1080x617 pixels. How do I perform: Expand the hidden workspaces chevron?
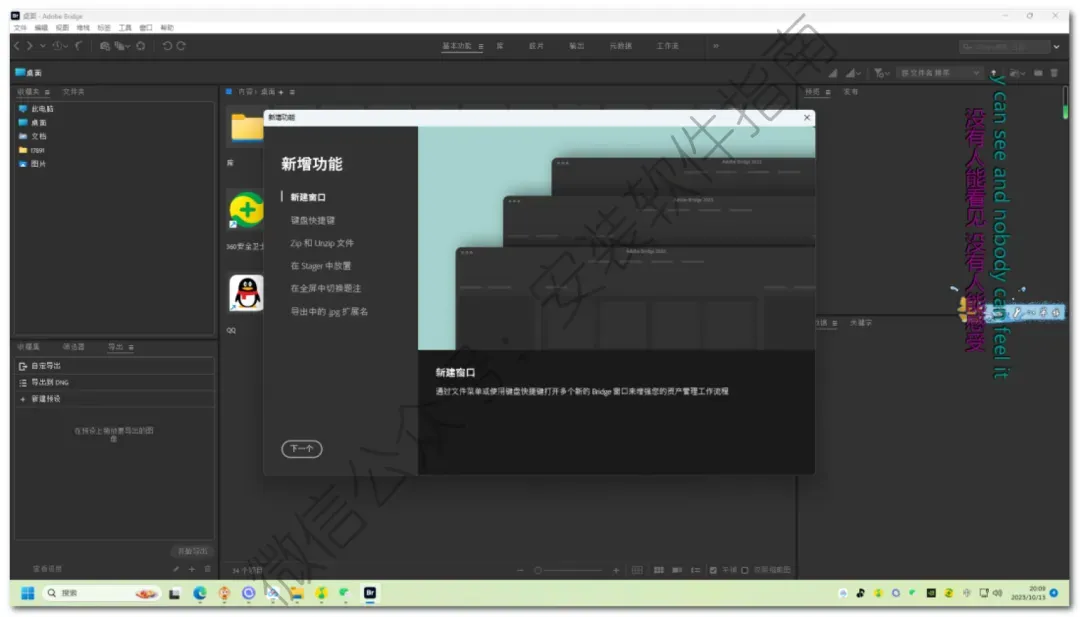click(x=716, y=46)
